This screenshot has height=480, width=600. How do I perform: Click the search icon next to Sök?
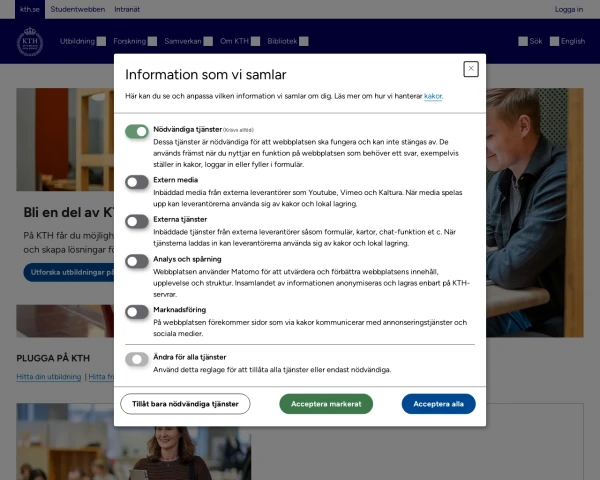click(x=523, y=41)
